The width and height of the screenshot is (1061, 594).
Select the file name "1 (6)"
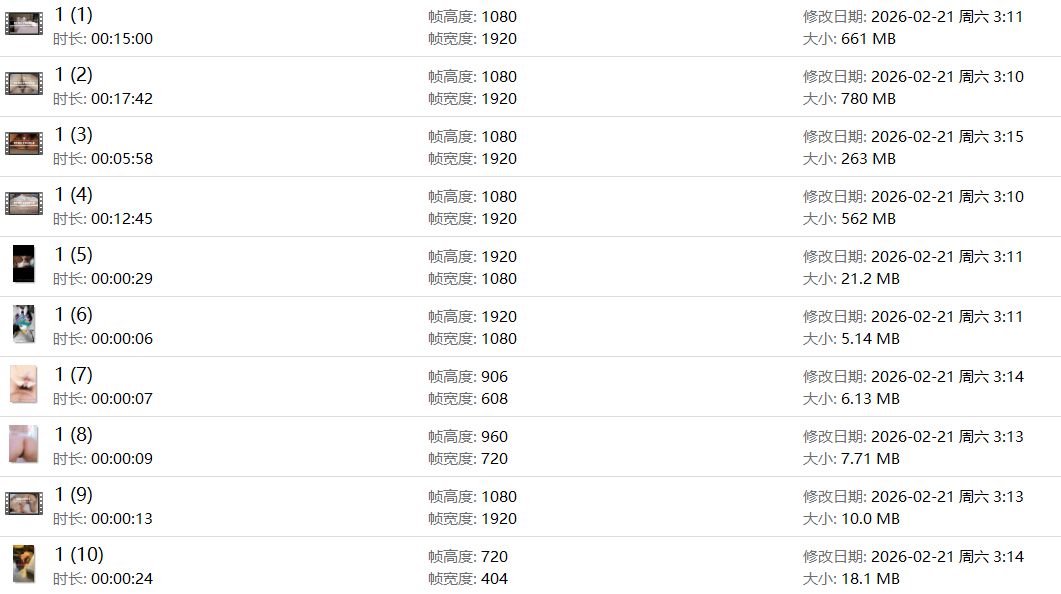pos(73,315)
